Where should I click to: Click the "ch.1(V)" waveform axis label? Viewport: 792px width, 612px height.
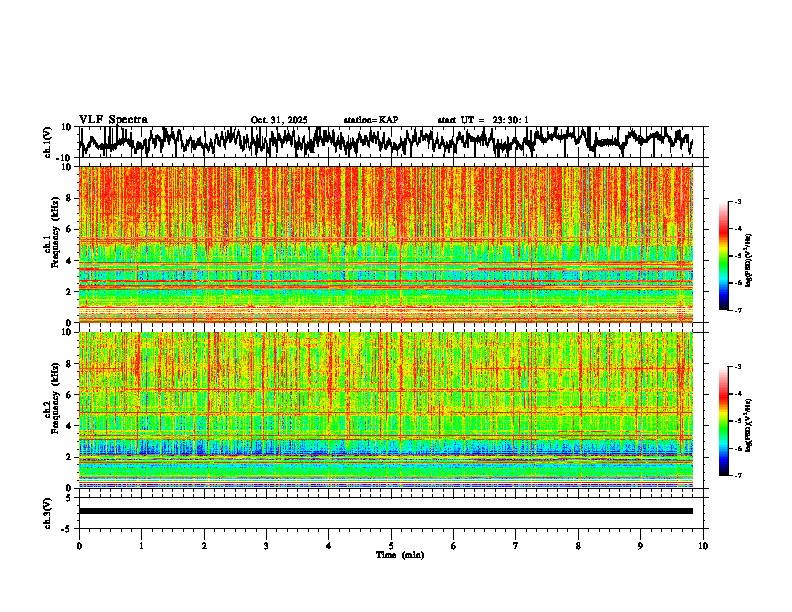click(47, 142)
